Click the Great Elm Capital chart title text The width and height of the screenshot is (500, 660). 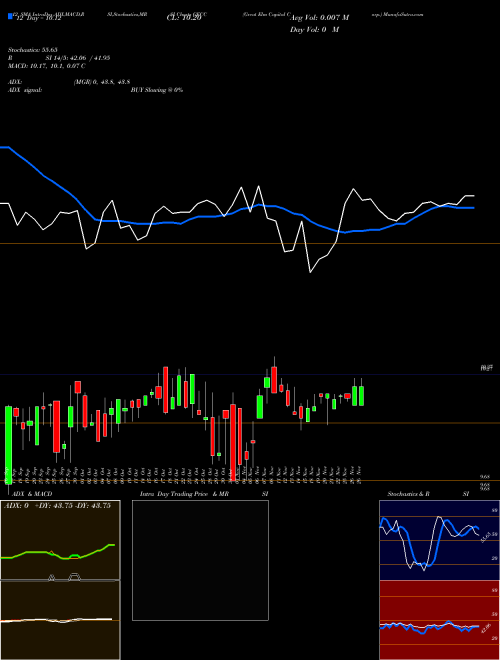coord(267,14)
